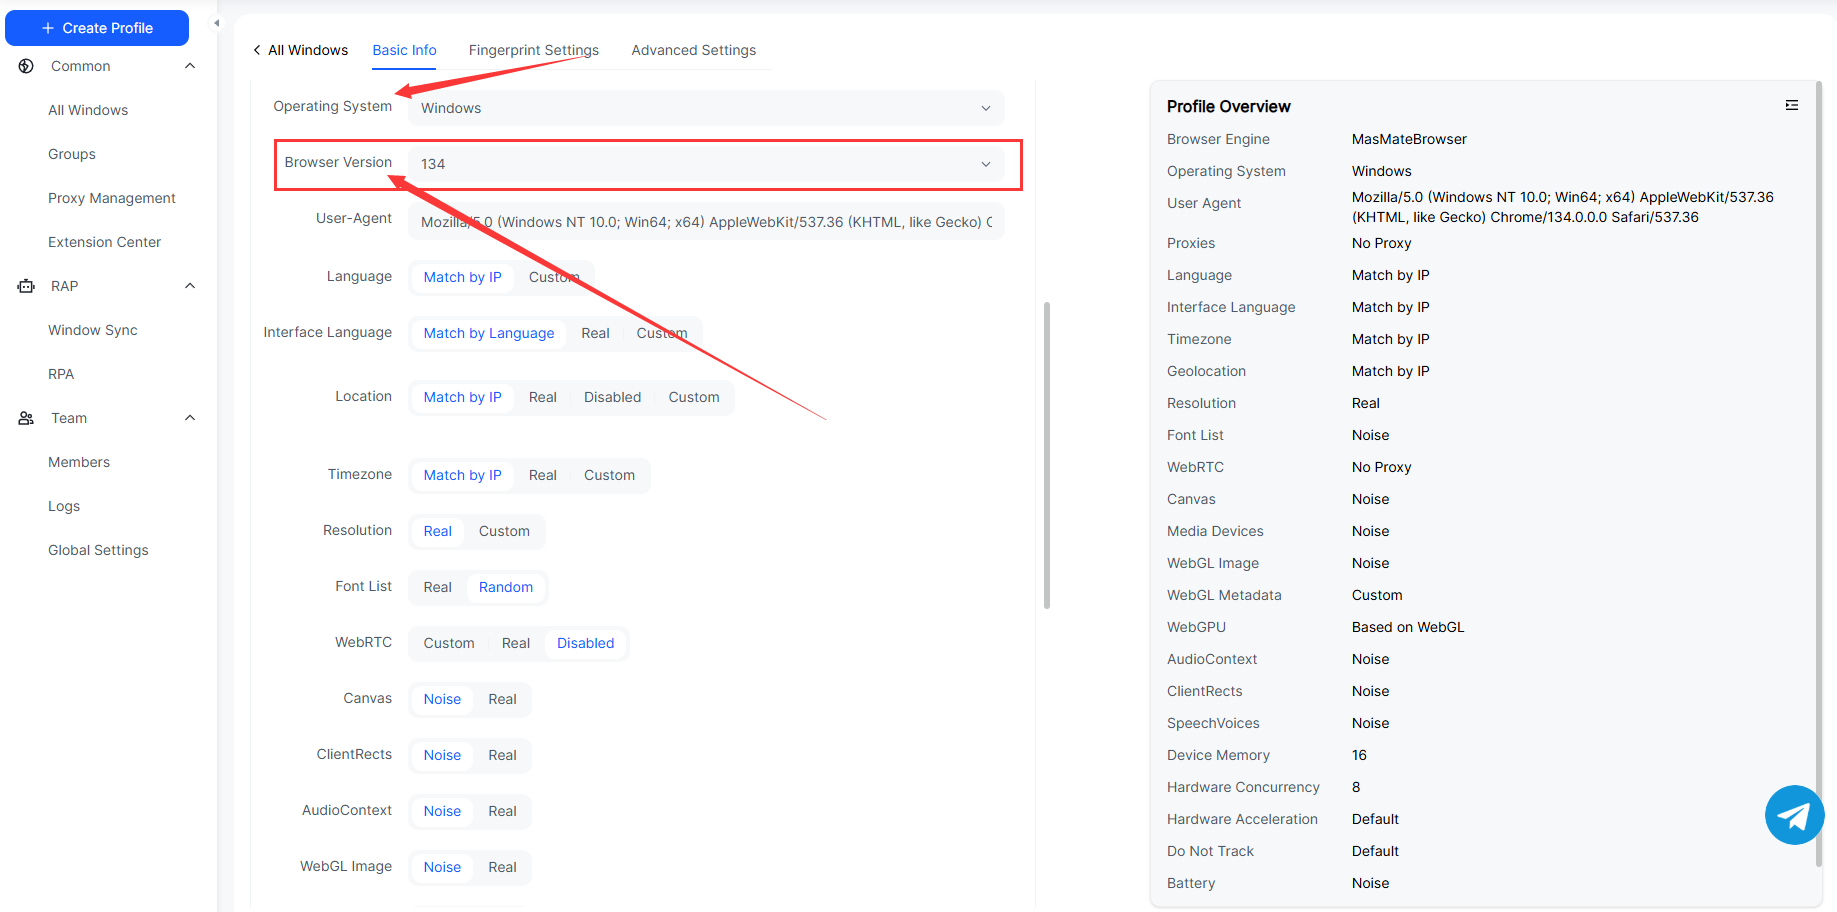The image size is (1837, 912).
Task: Open the Advanced Settings tab
Action: point(693,50)
